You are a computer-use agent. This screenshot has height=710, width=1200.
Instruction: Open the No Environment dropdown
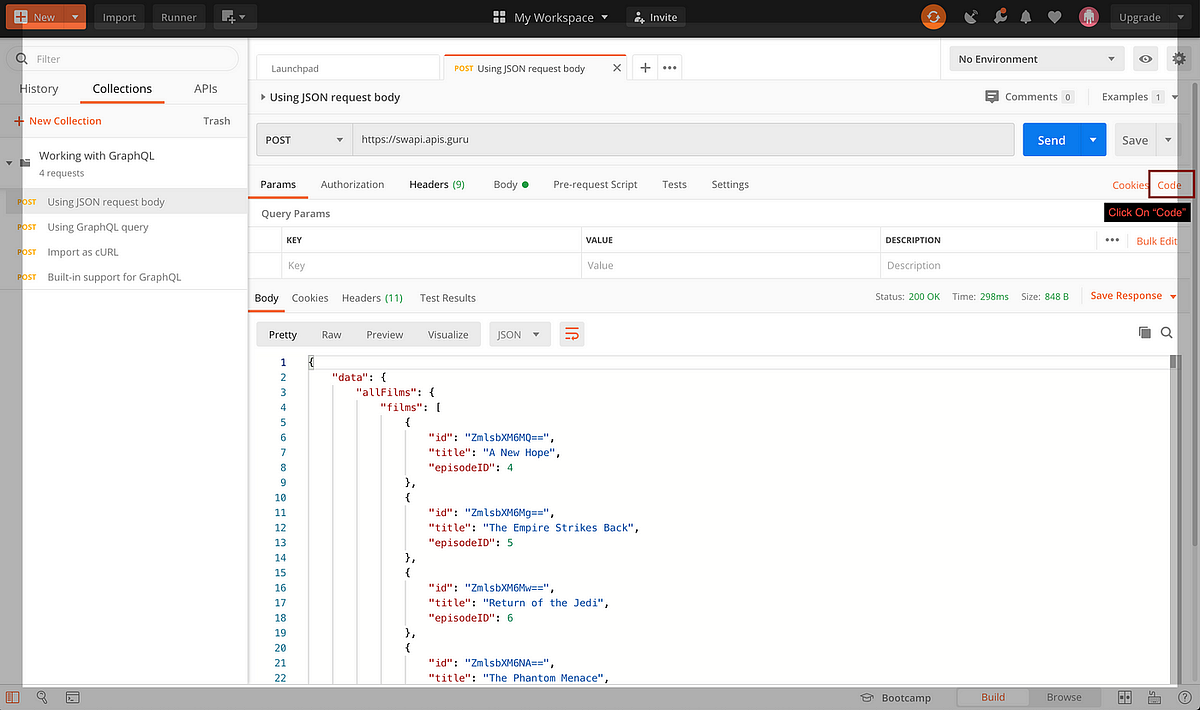pyautogui.click(x=1037, y=59)
